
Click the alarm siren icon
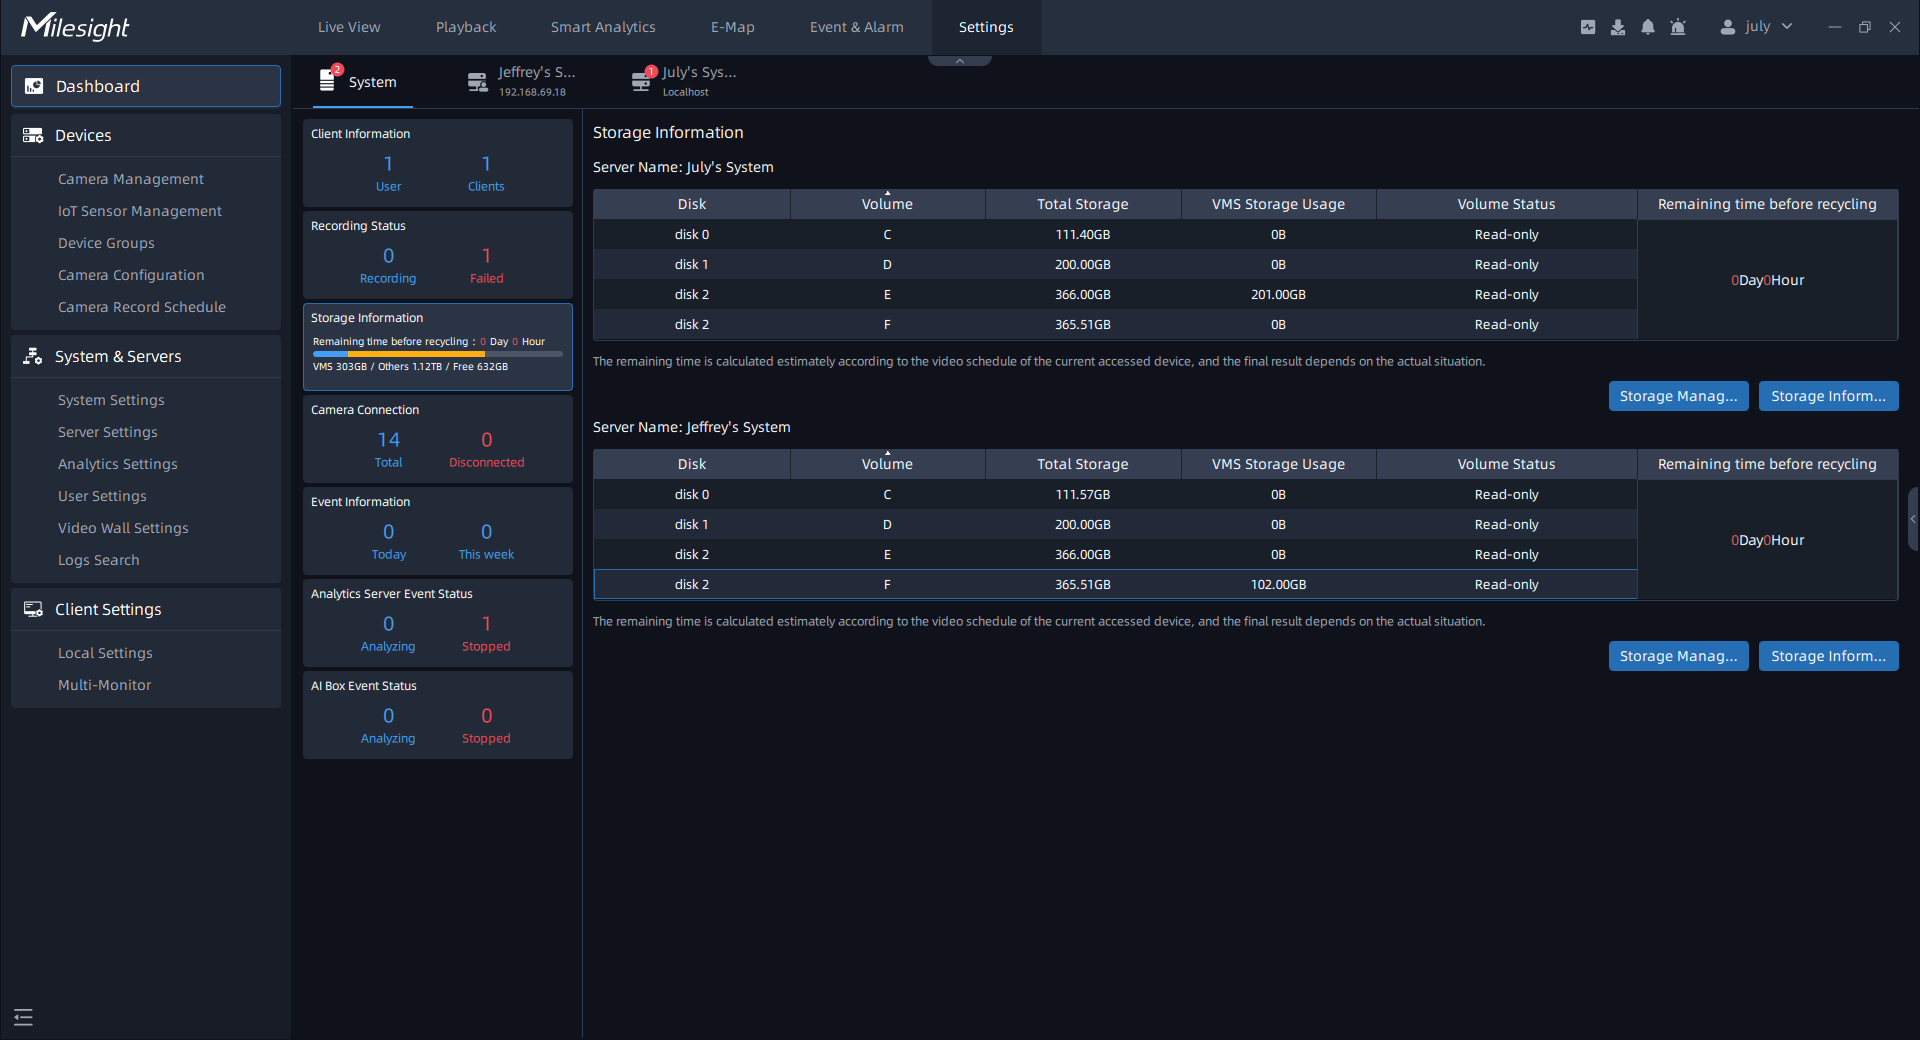tap(1678, 27)
